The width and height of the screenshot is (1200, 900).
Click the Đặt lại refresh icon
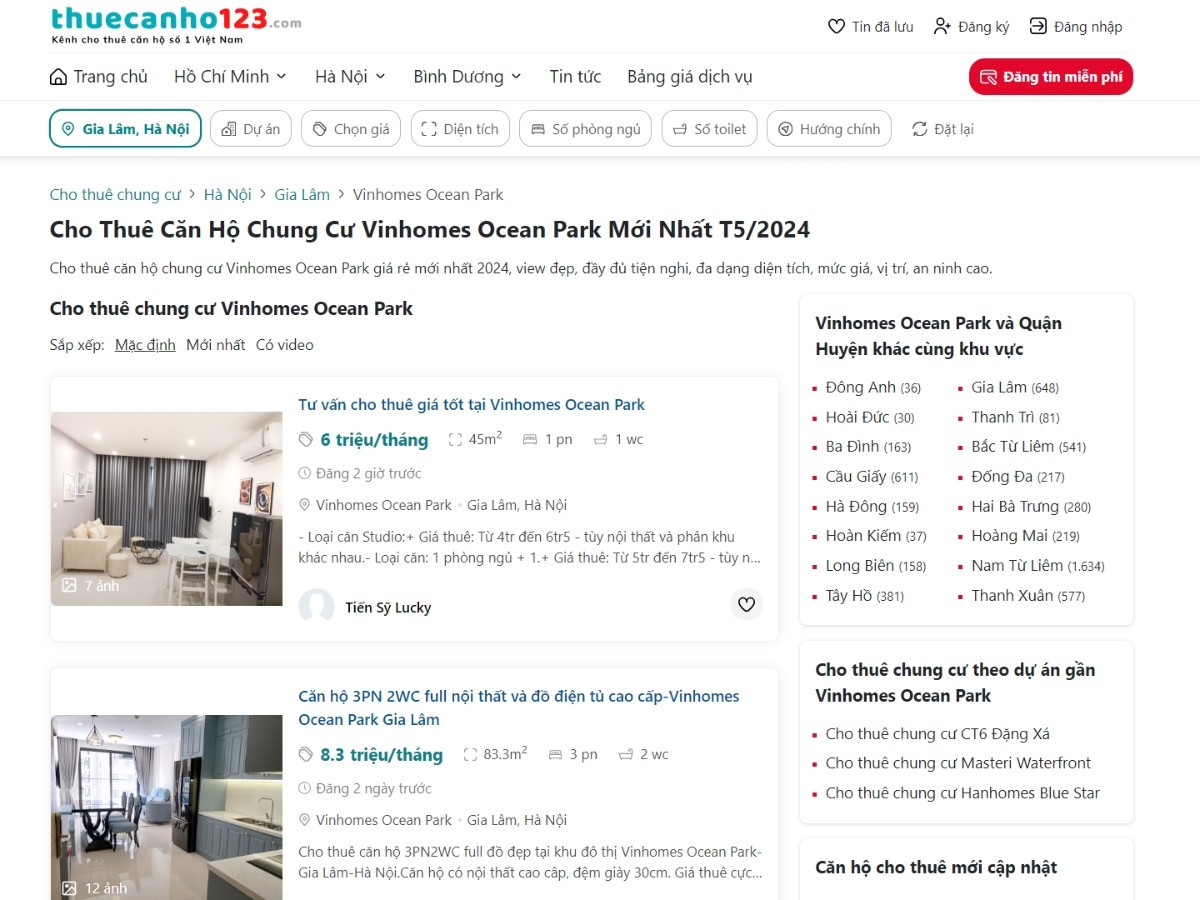pos(920,129)
